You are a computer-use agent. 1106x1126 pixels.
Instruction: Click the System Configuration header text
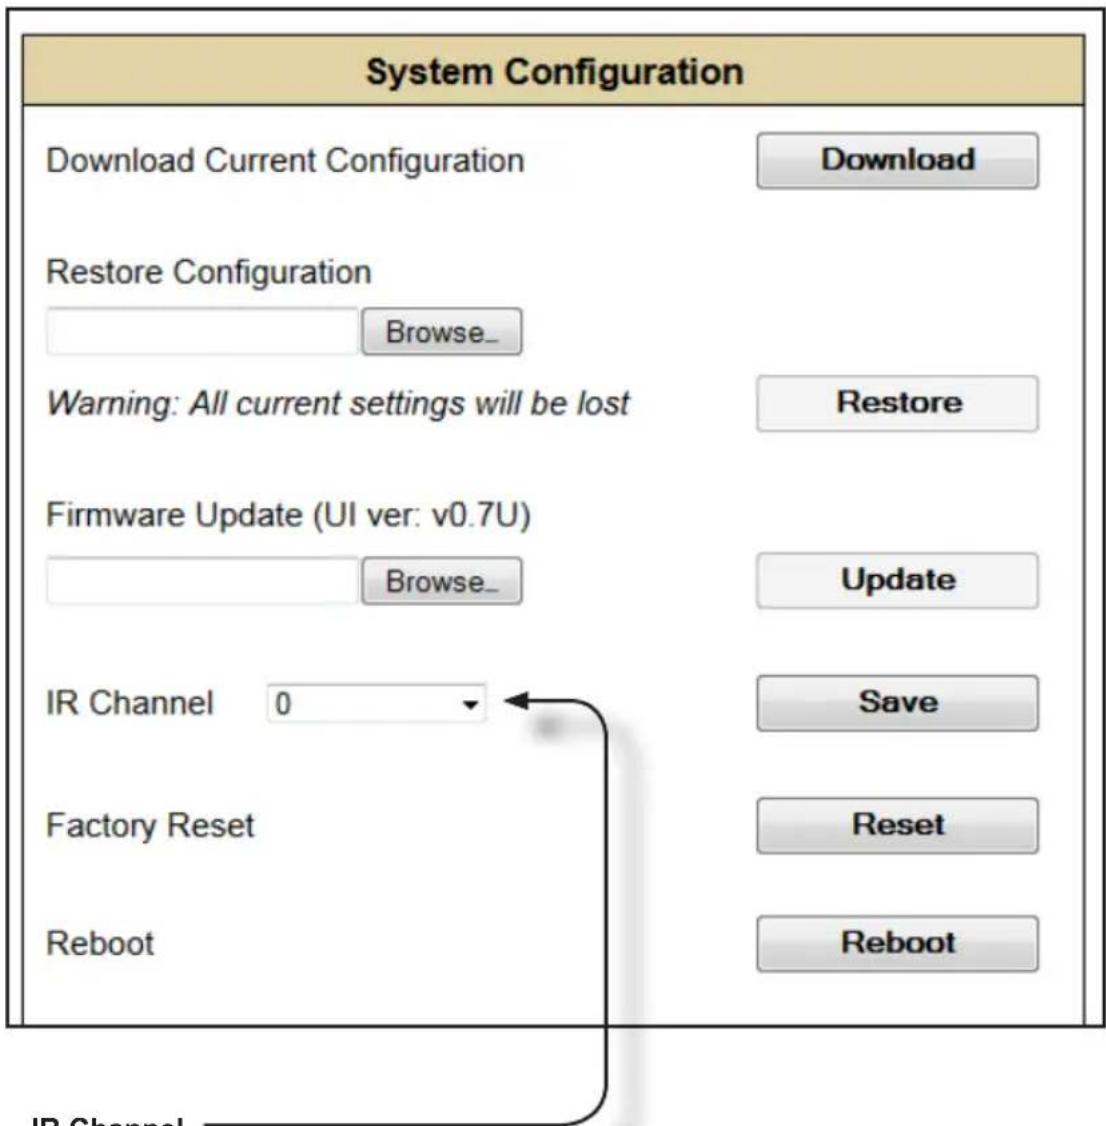click(x=554, y=72)
